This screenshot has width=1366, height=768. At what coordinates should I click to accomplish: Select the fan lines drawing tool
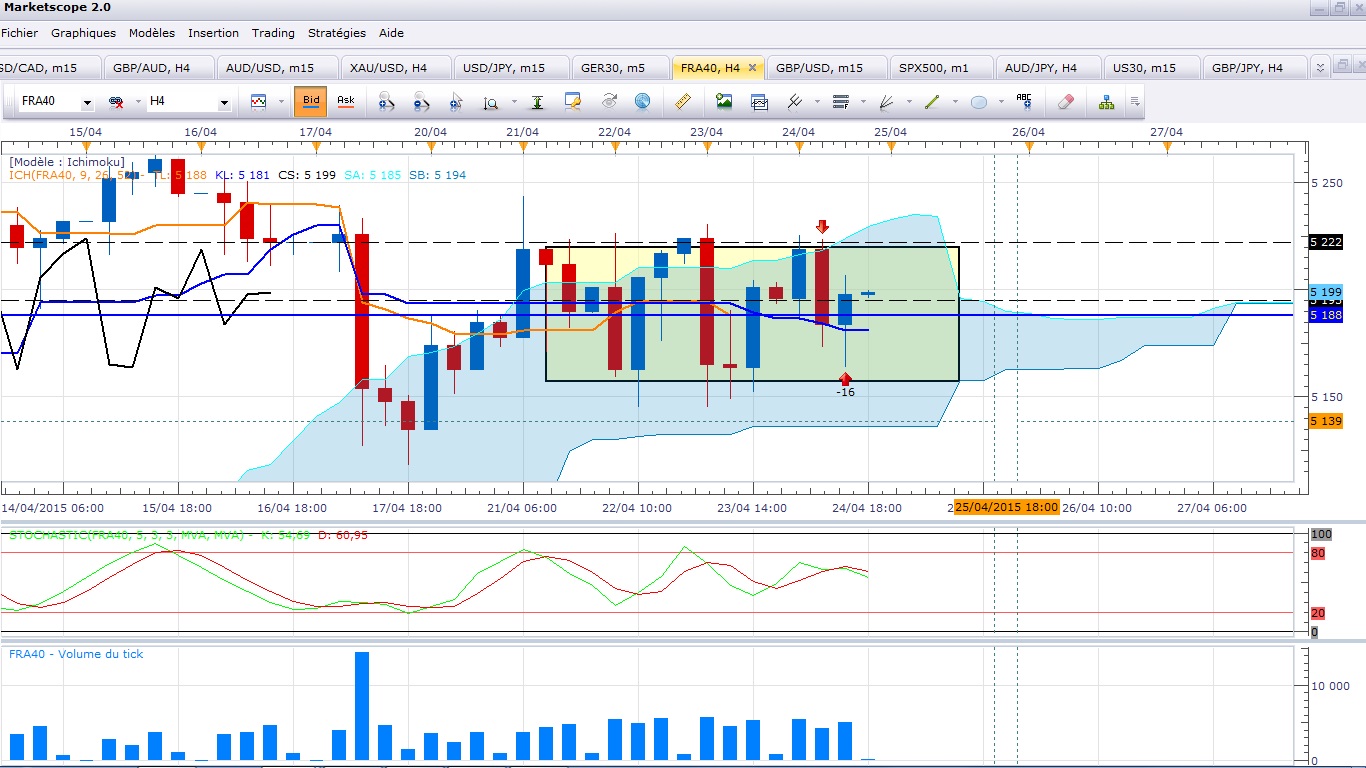pyautogui.click(x=886, y=102)
